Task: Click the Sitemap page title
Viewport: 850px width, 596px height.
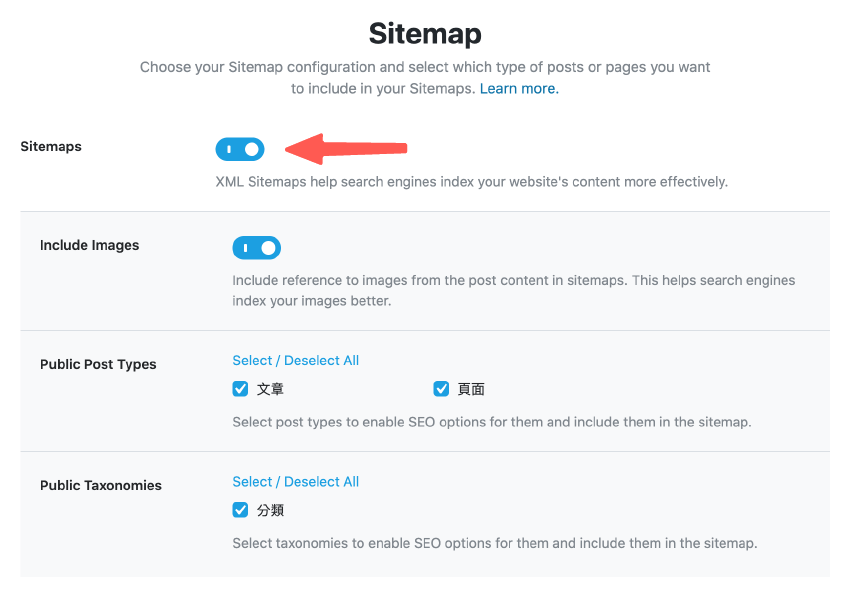Action: click(x=424, y=33)
